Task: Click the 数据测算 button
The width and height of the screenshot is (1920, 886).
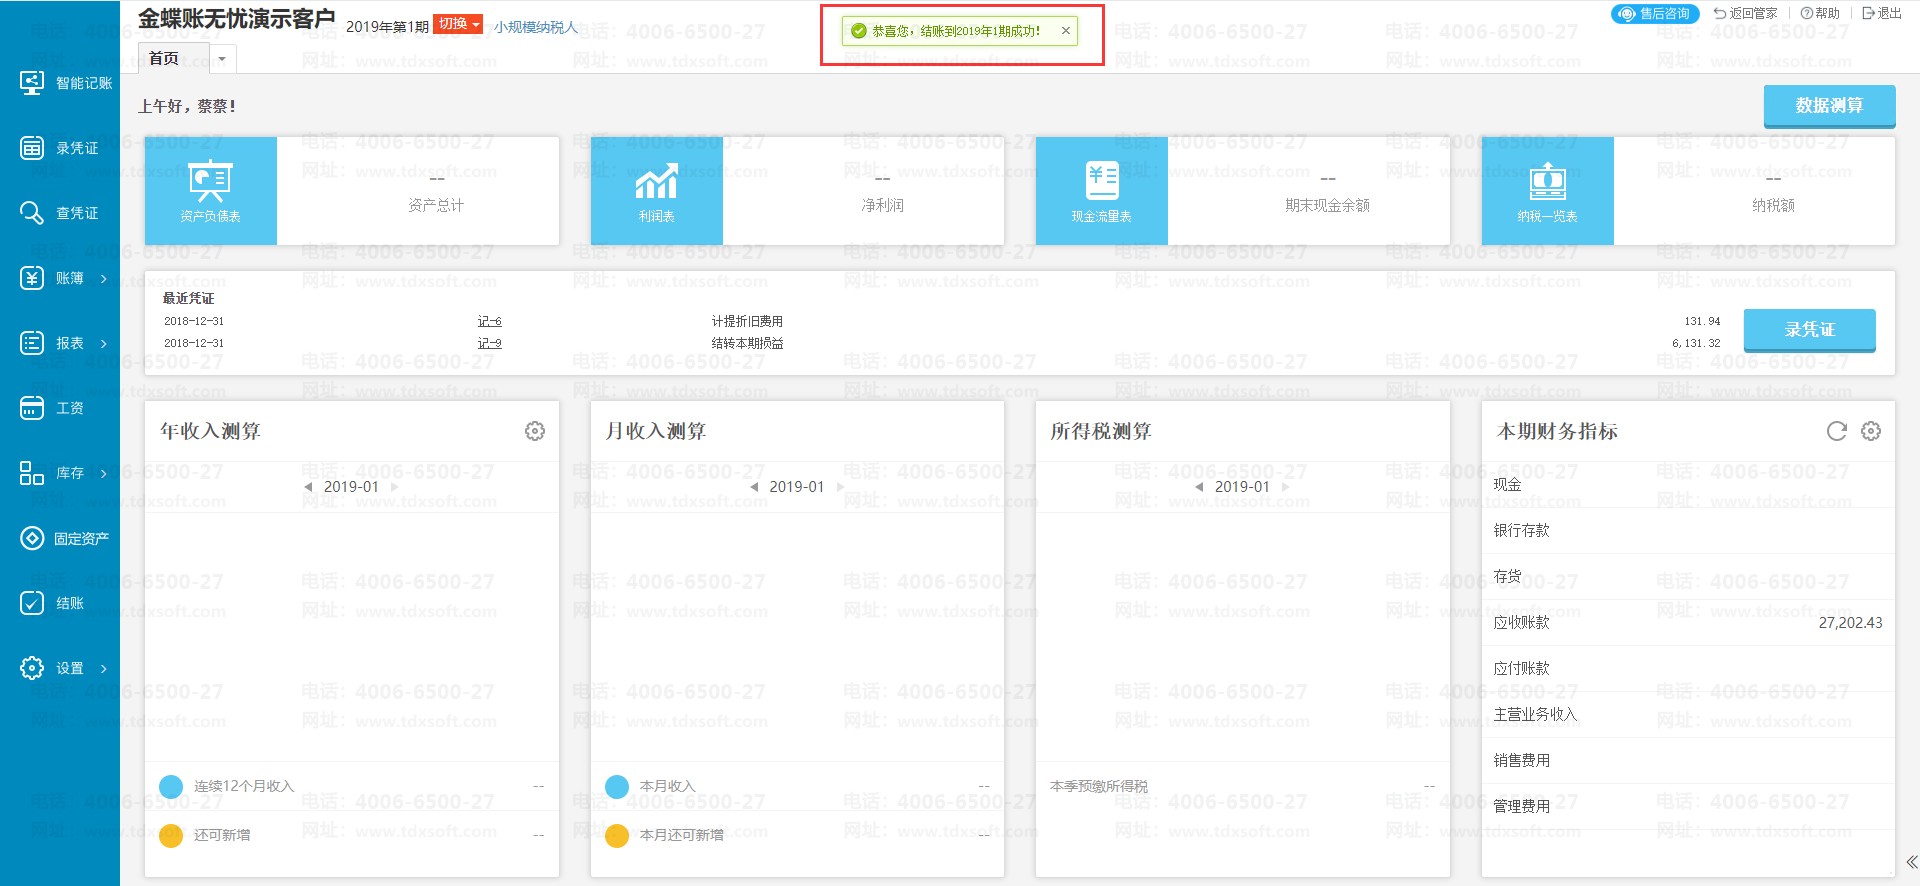Action: click(1828, 105)
